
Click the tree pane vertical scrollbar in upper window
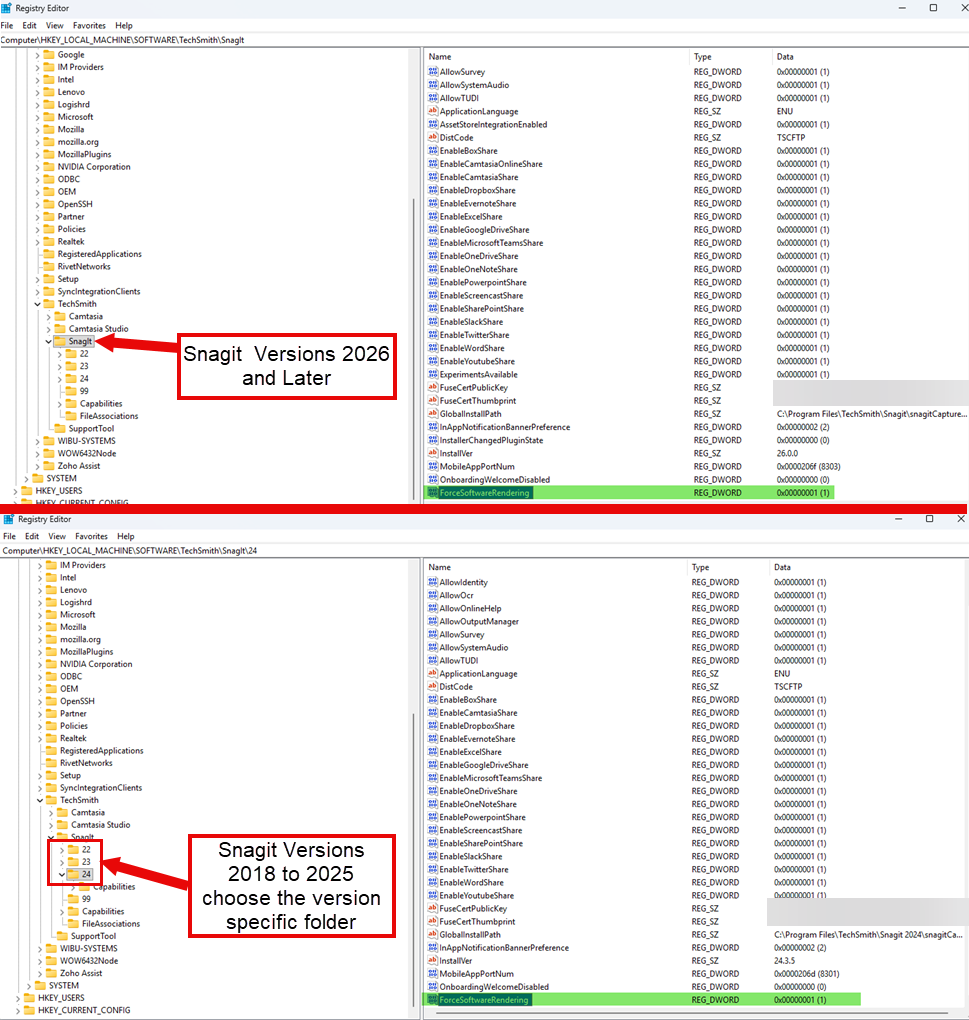(x=414, y=300)
